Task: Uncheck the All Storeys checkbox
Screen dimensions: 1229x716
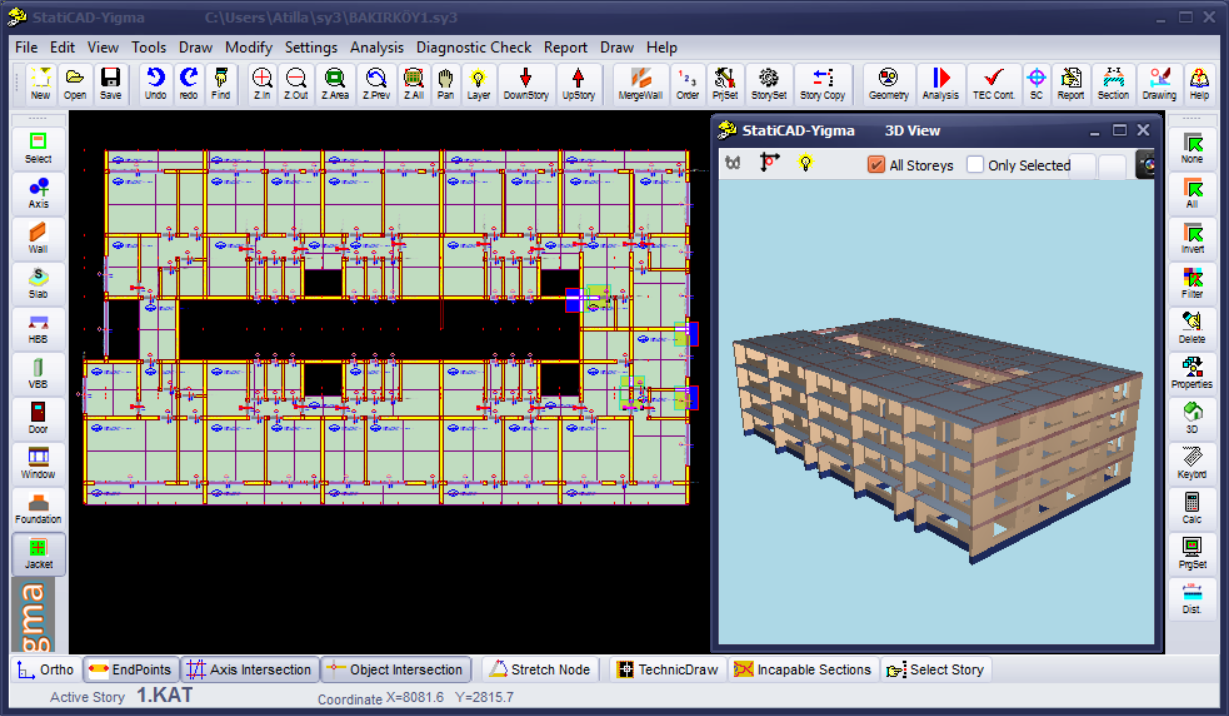Action: (877, 165)
